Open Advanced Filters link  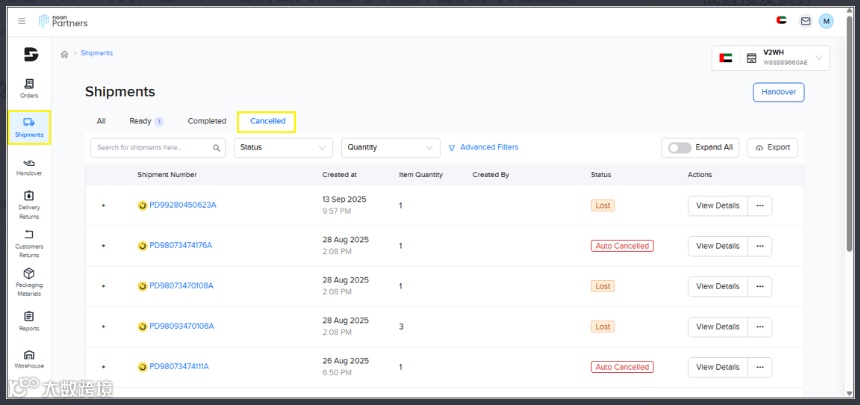(483, 147)
